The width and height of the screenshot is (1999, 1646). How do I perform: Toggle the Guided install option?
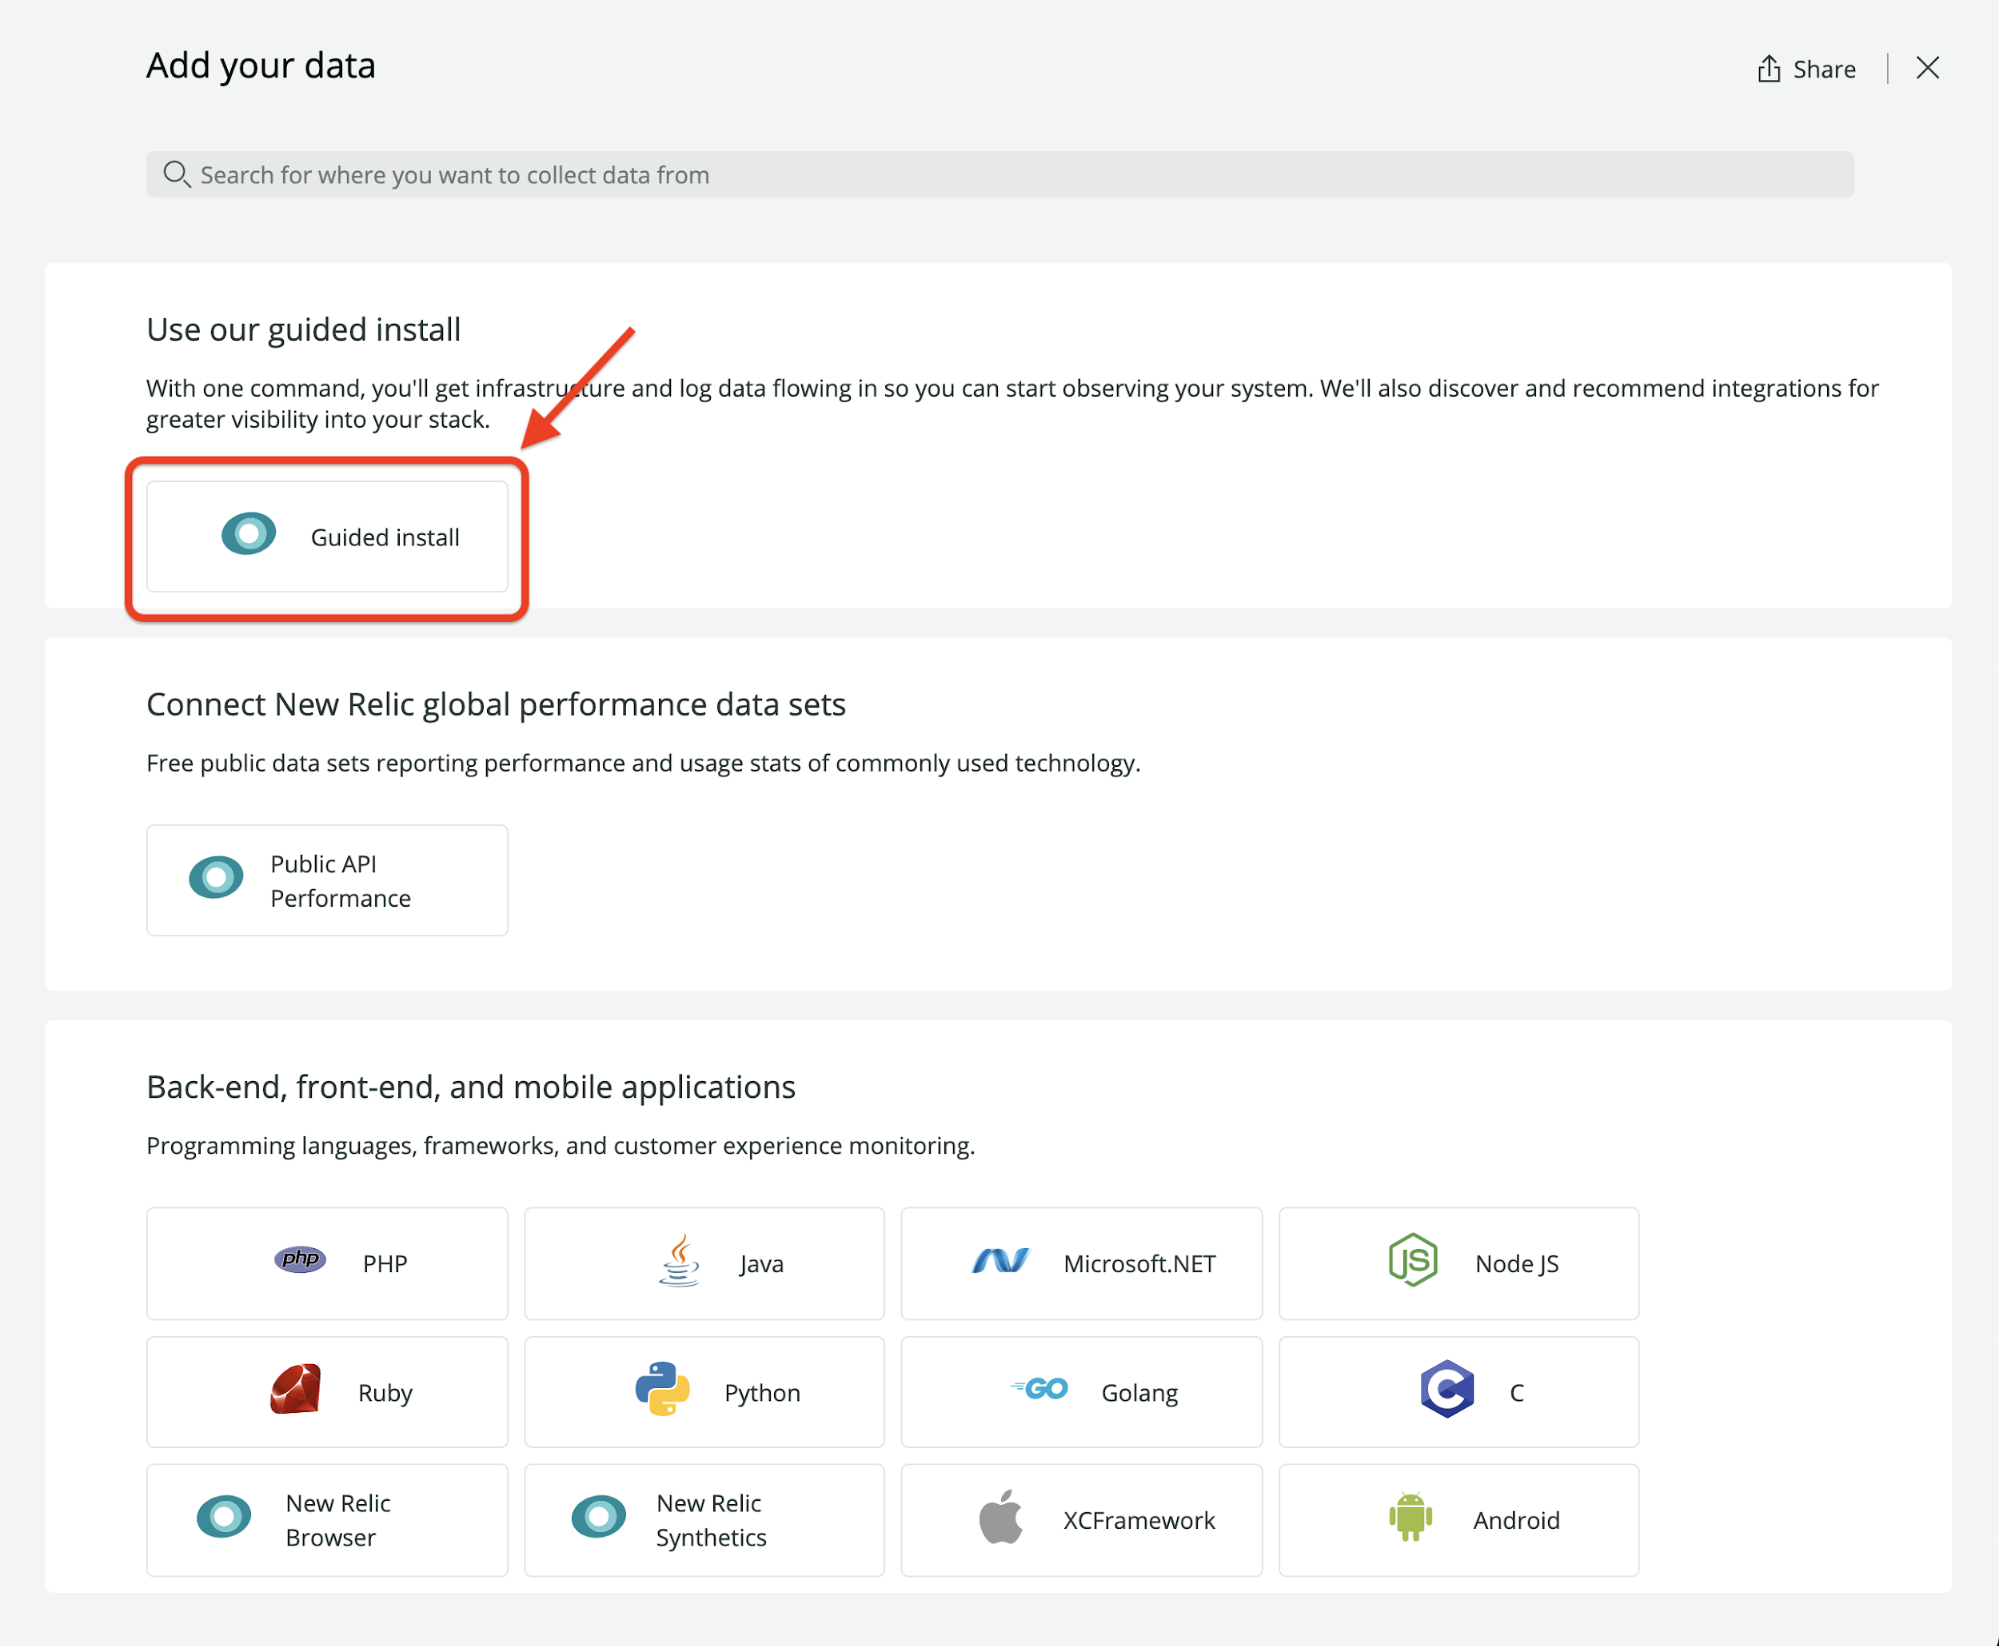tap(329, 535)
